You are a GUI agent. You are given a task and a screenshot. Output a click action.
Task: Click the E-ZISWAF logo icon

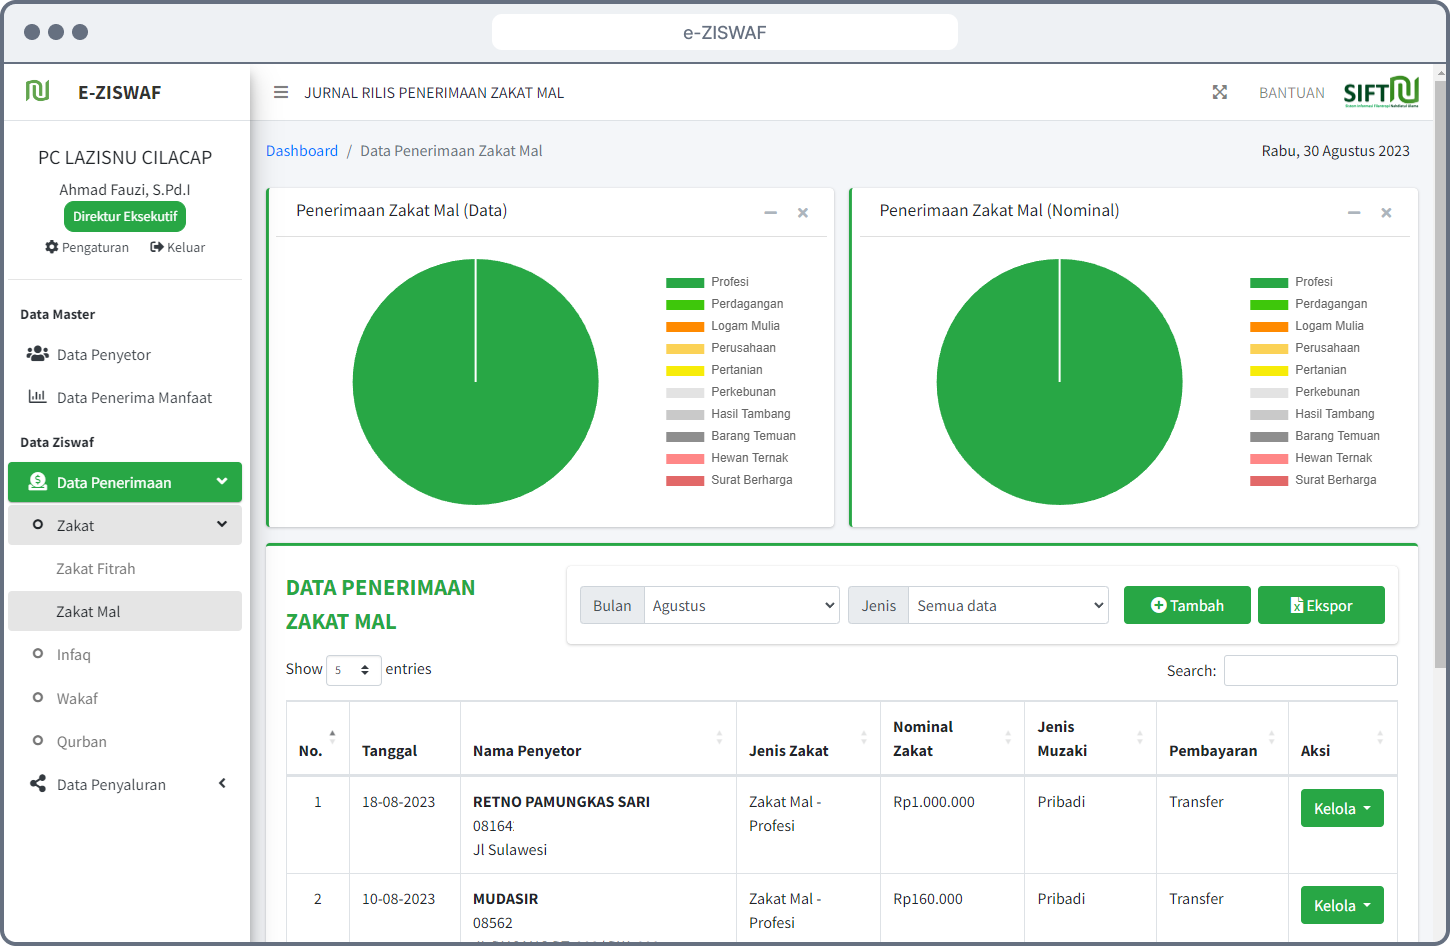pyautogui.click(x=38, y=92)
